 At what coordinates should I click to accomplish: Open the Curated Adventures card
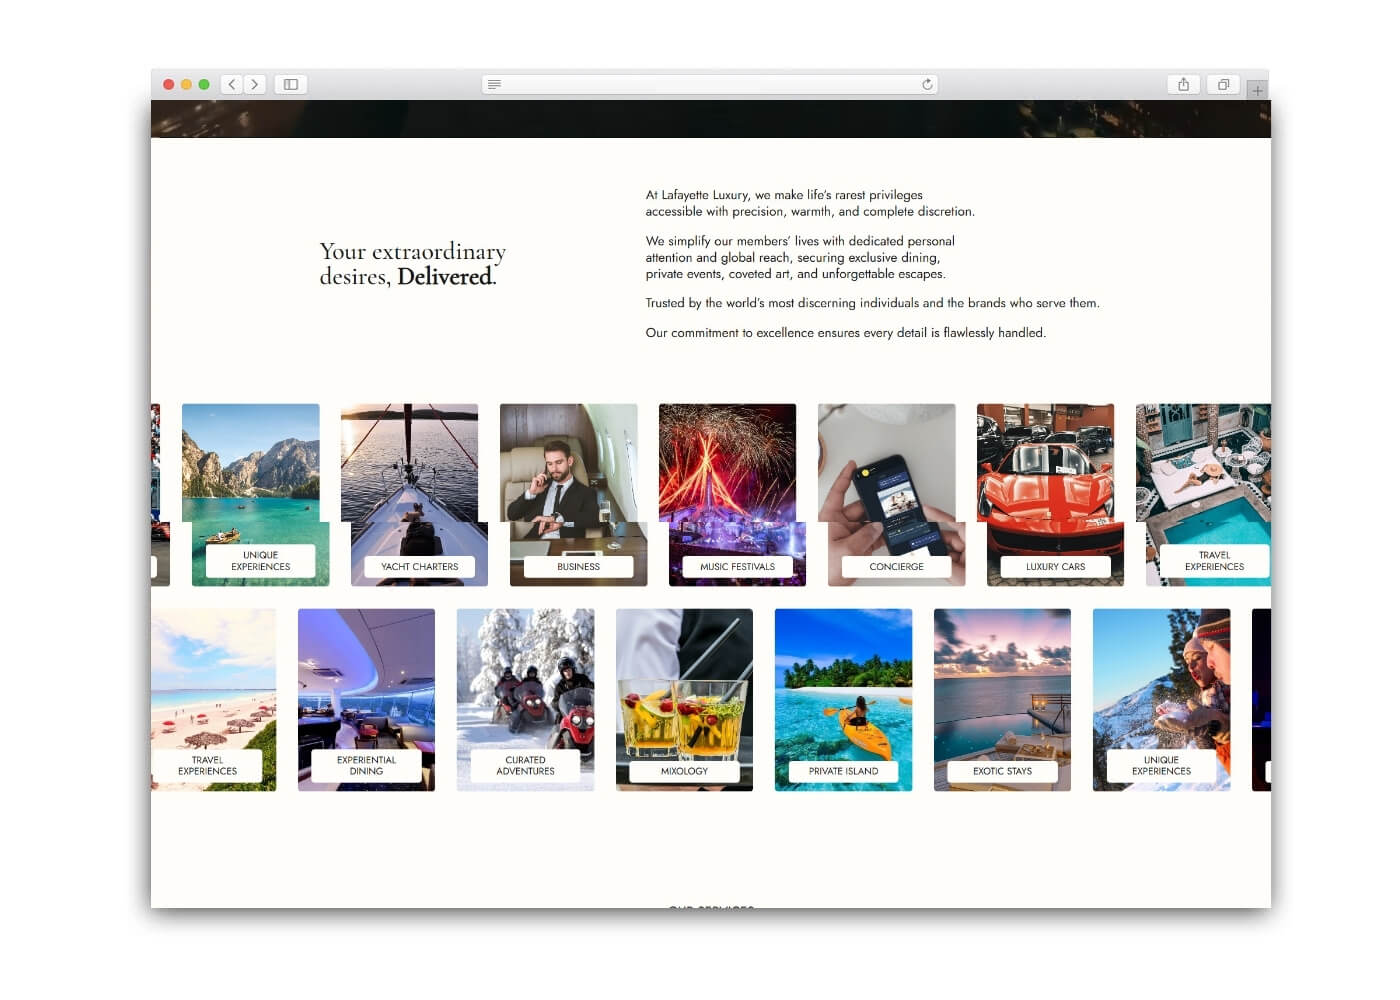tap(525, 699)
